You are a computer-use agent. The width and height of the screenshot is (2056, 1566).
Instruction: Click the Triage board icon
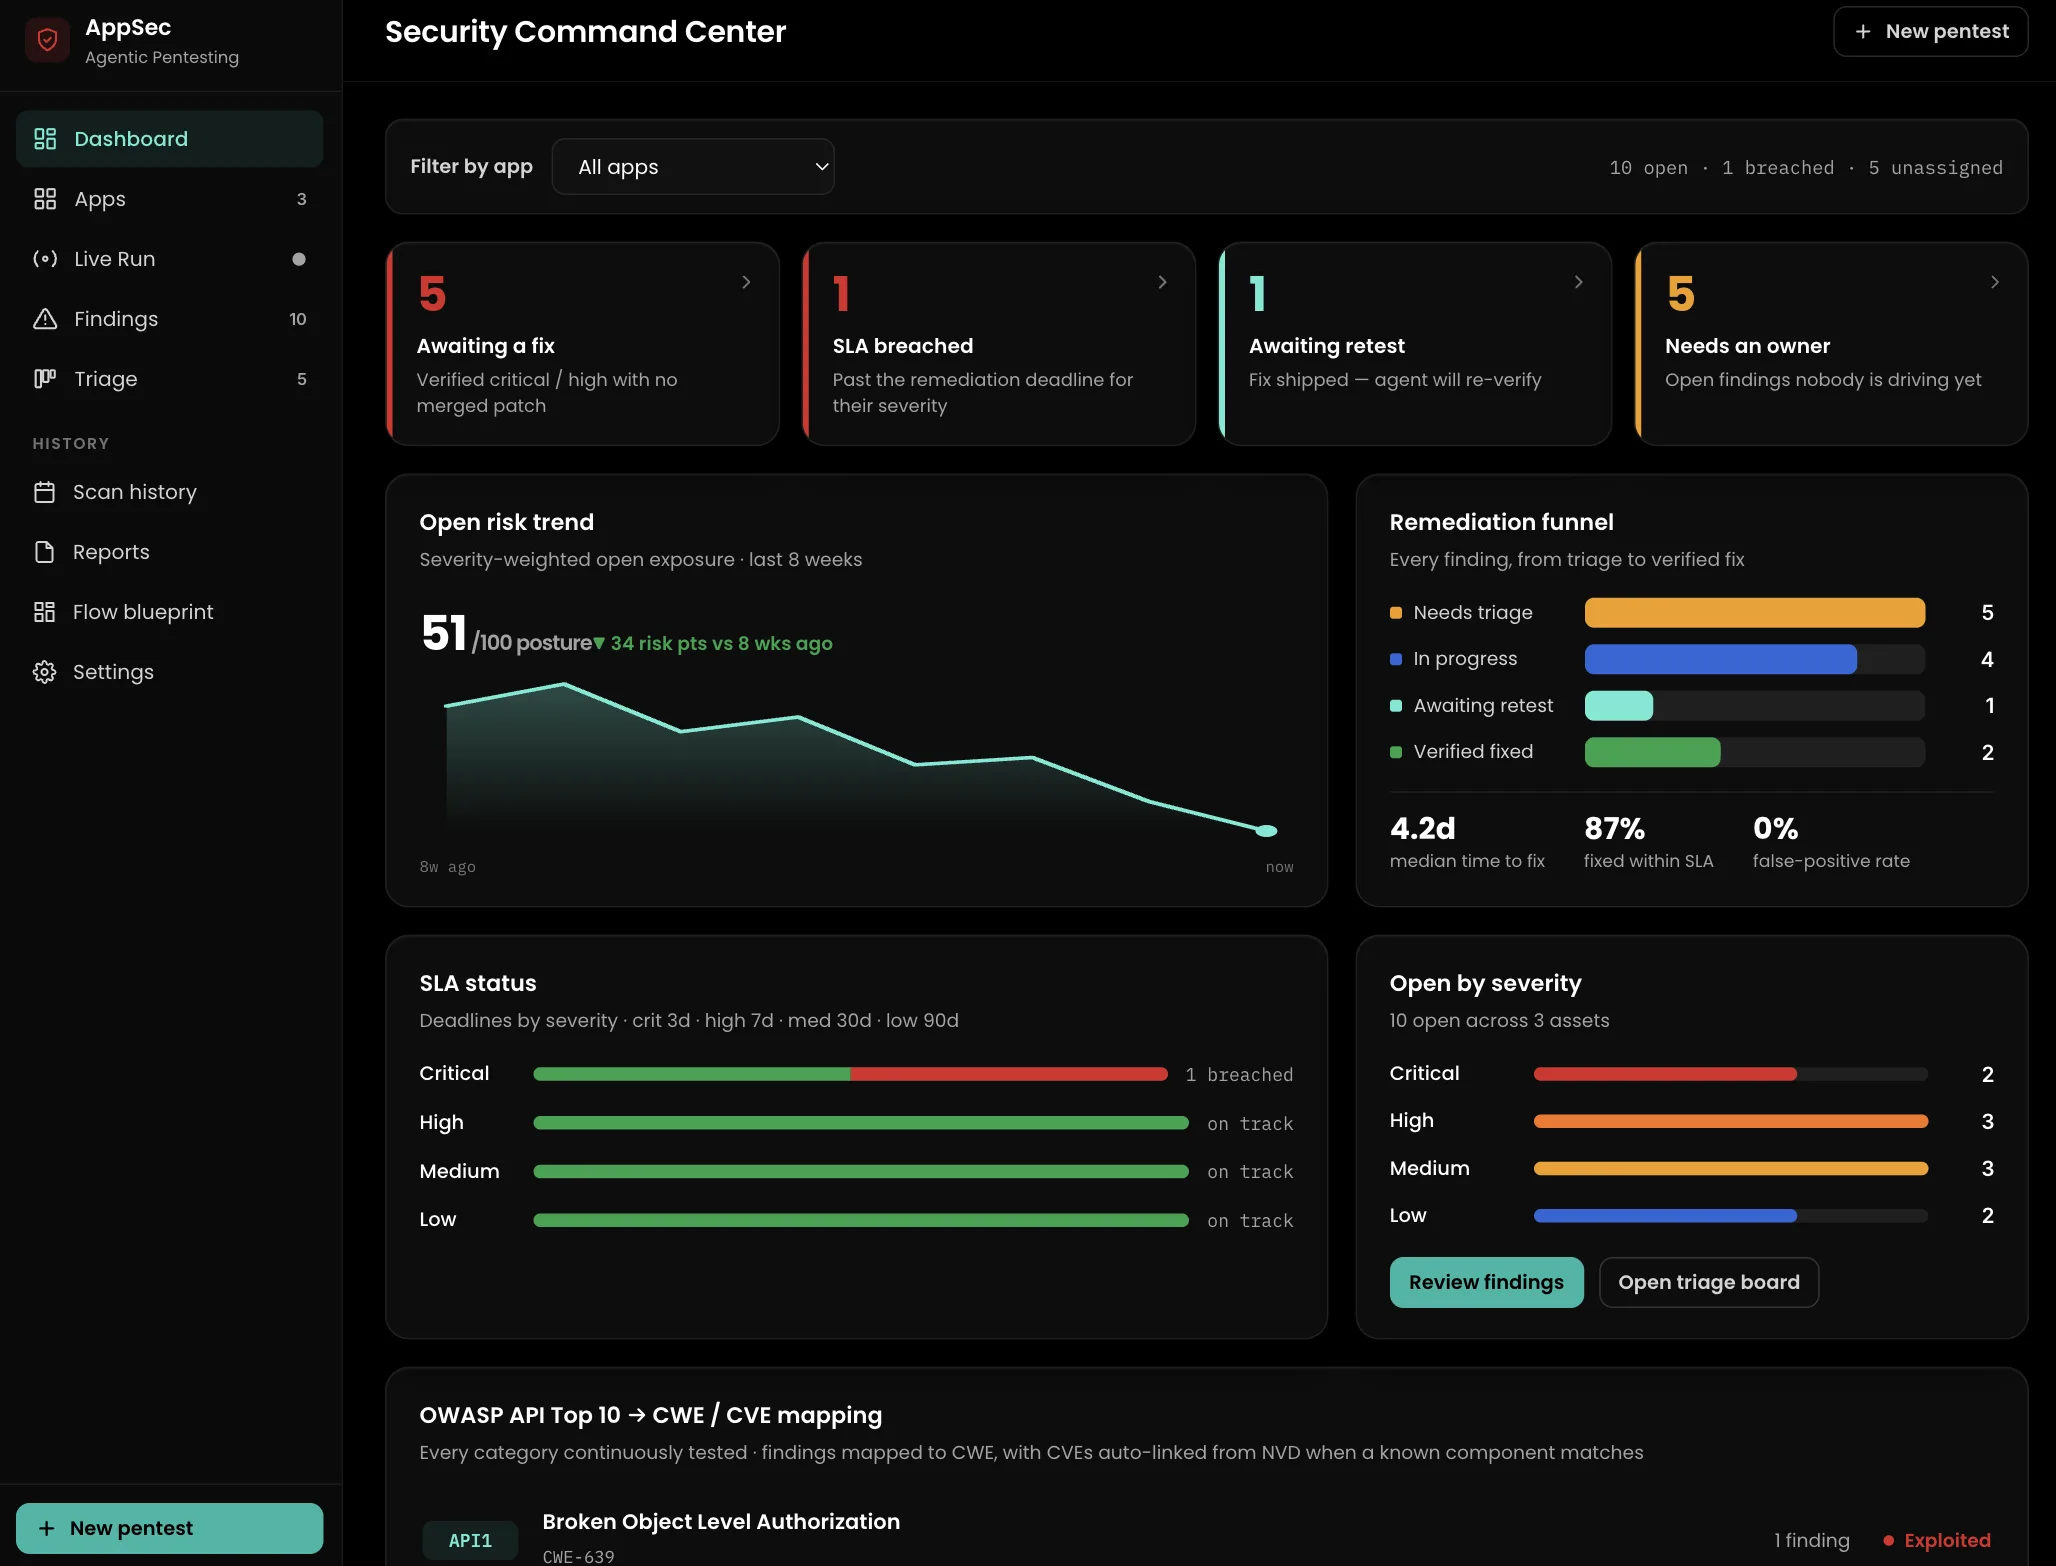(x=45, y=379)
